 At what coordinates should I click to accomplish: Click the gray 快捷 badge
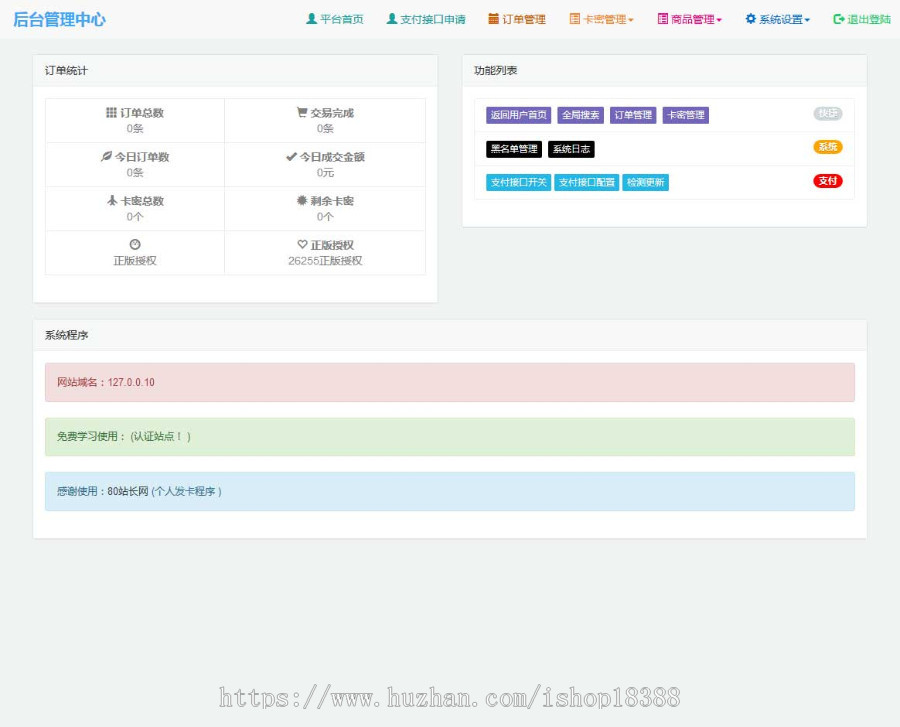828,114
